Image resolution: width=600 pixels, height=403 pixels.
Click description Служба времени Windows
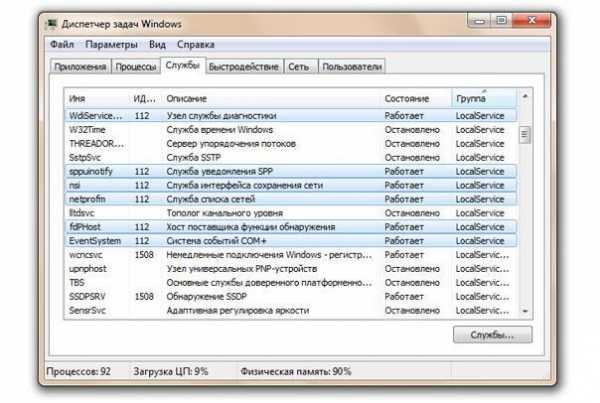coord(220,130)
